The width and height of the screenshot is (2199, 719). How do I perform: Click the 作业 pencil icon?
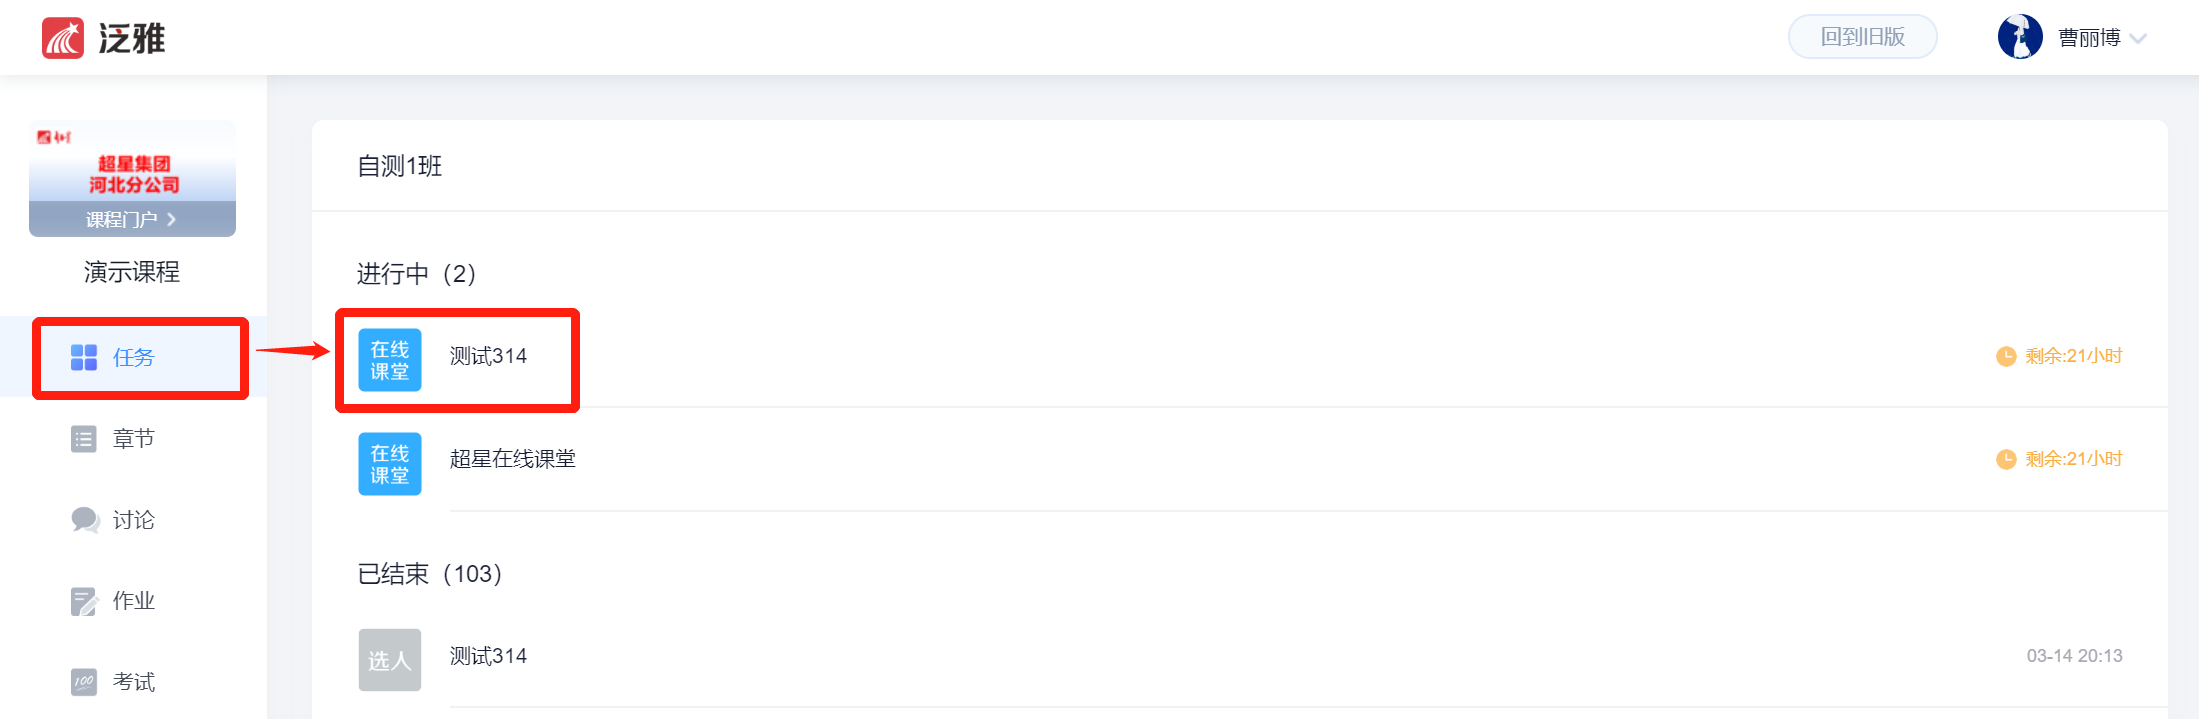84,601
